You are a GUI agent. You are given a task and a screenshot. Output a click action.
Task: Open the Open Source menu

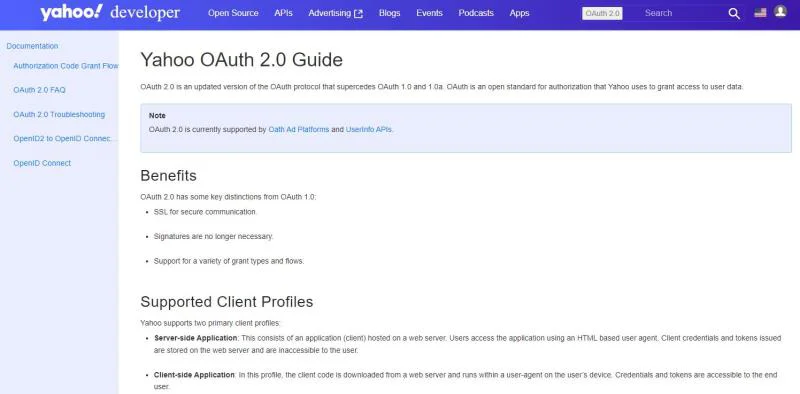tap(233, 13)
